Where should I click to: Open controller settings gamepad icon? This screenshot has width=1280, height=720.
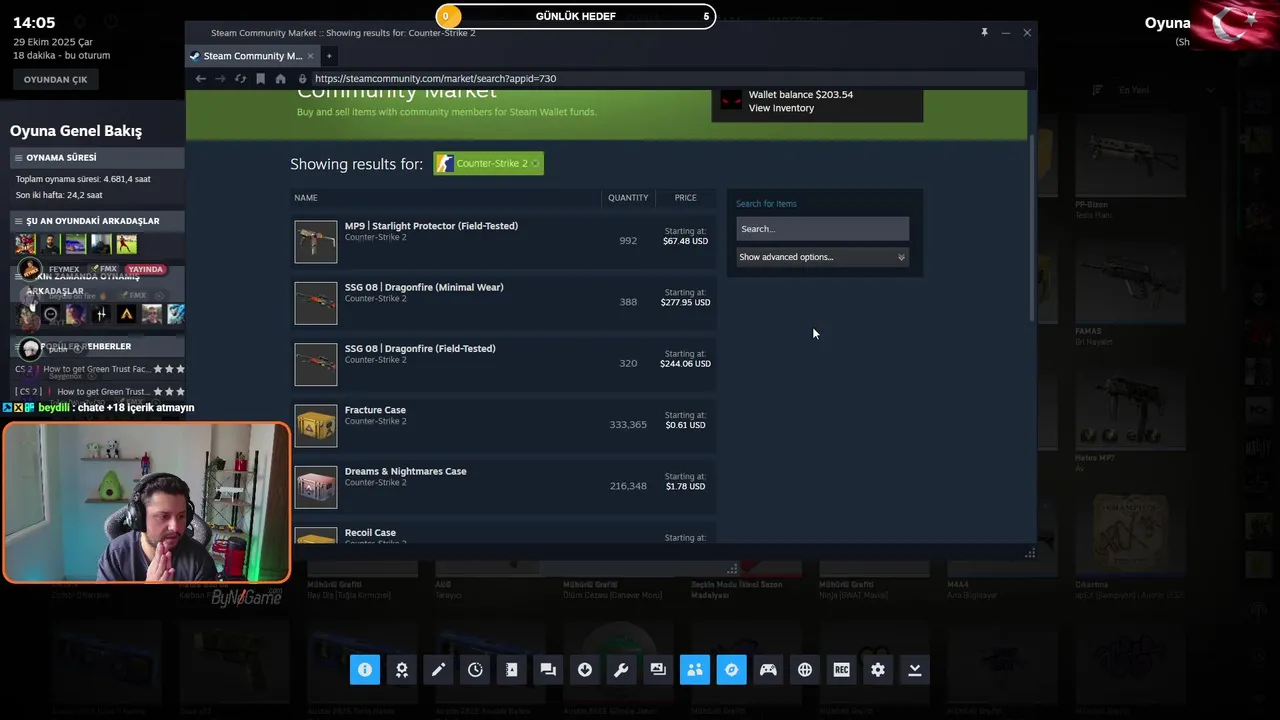tap(768, 670)
